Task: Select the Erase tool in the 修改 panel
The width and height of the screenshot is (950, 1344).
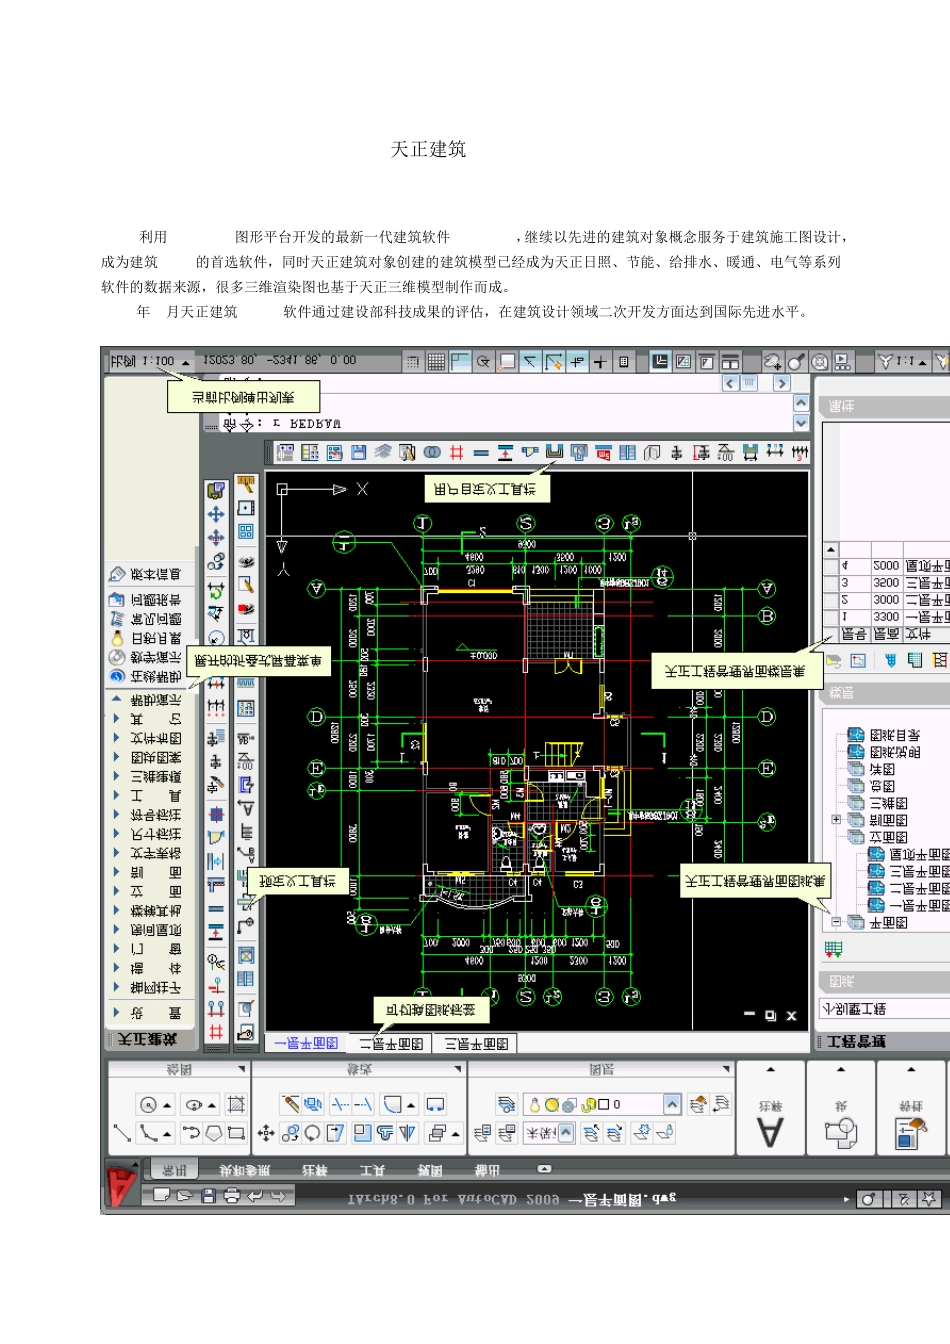Action: (291, 1104)
